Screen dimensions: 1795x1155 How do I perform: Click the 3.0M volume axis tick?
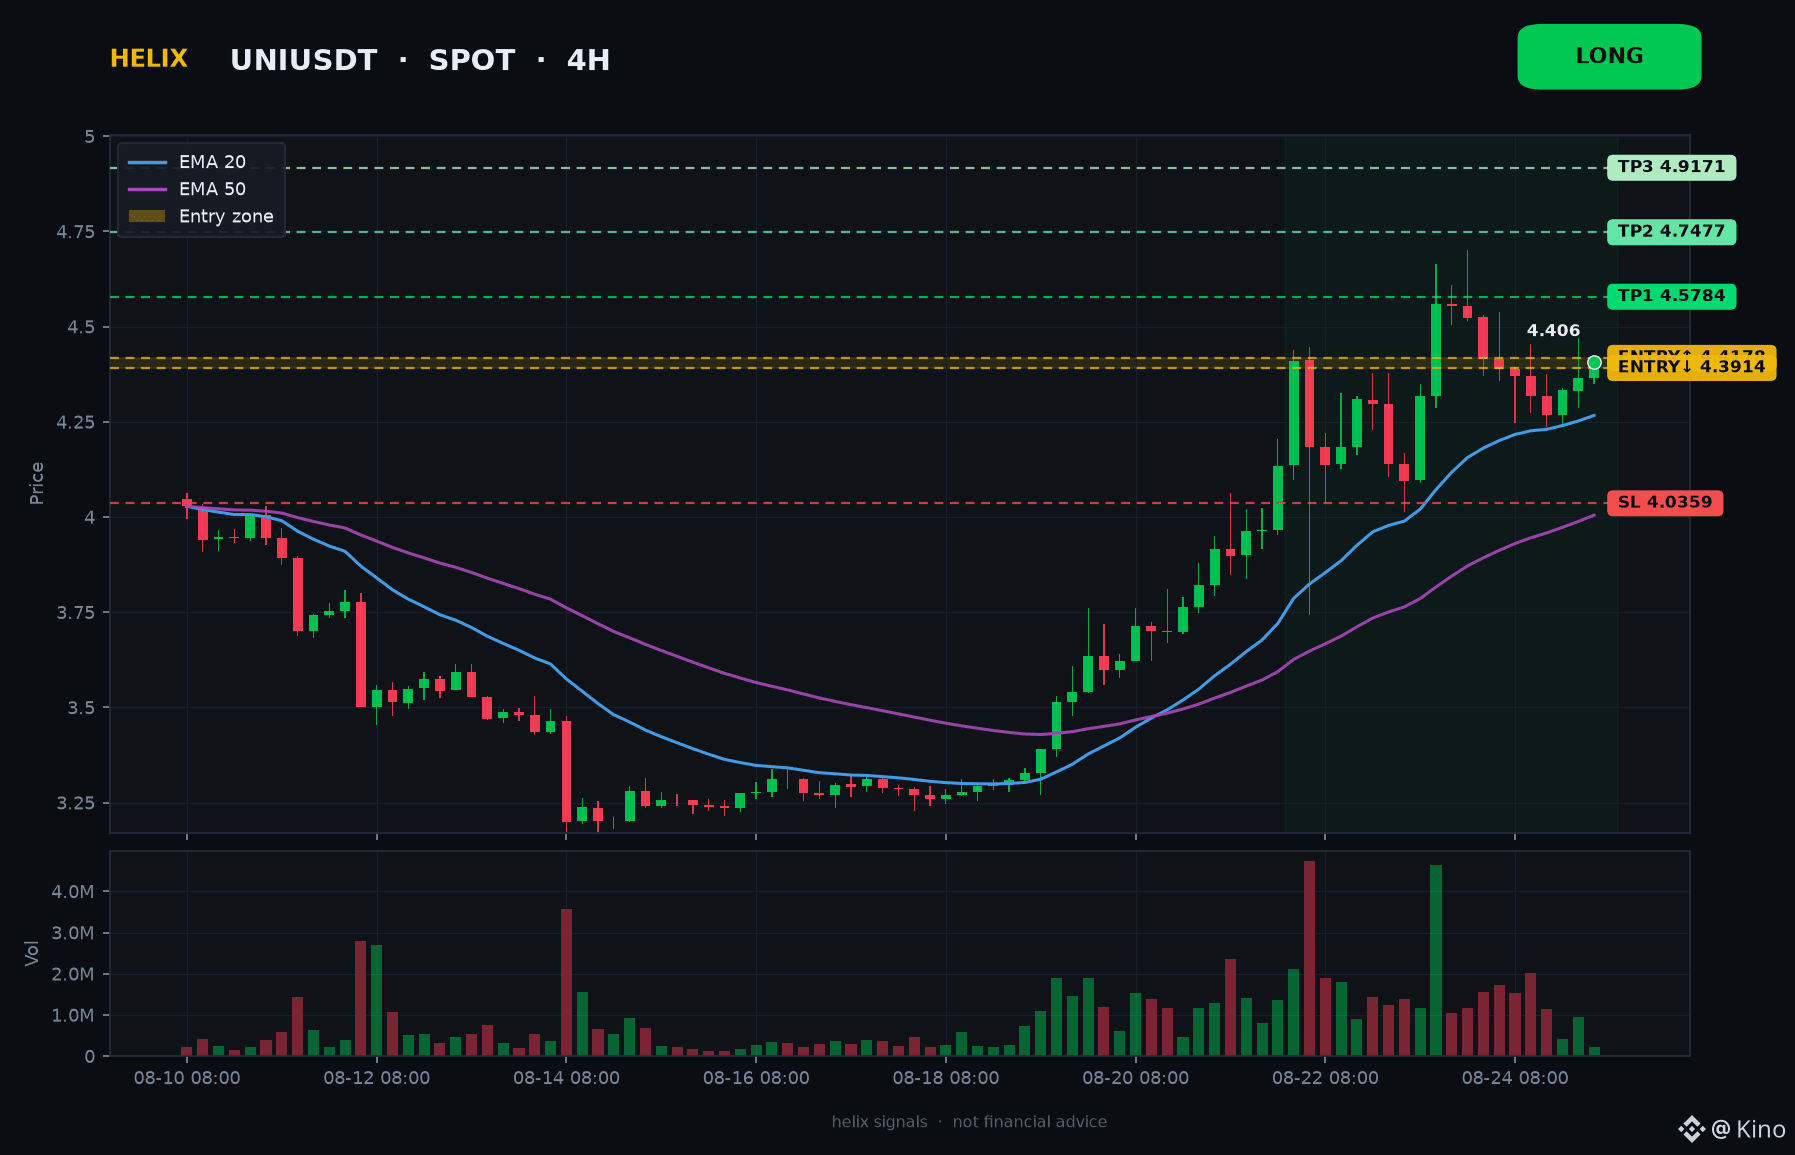coord(73,933)
